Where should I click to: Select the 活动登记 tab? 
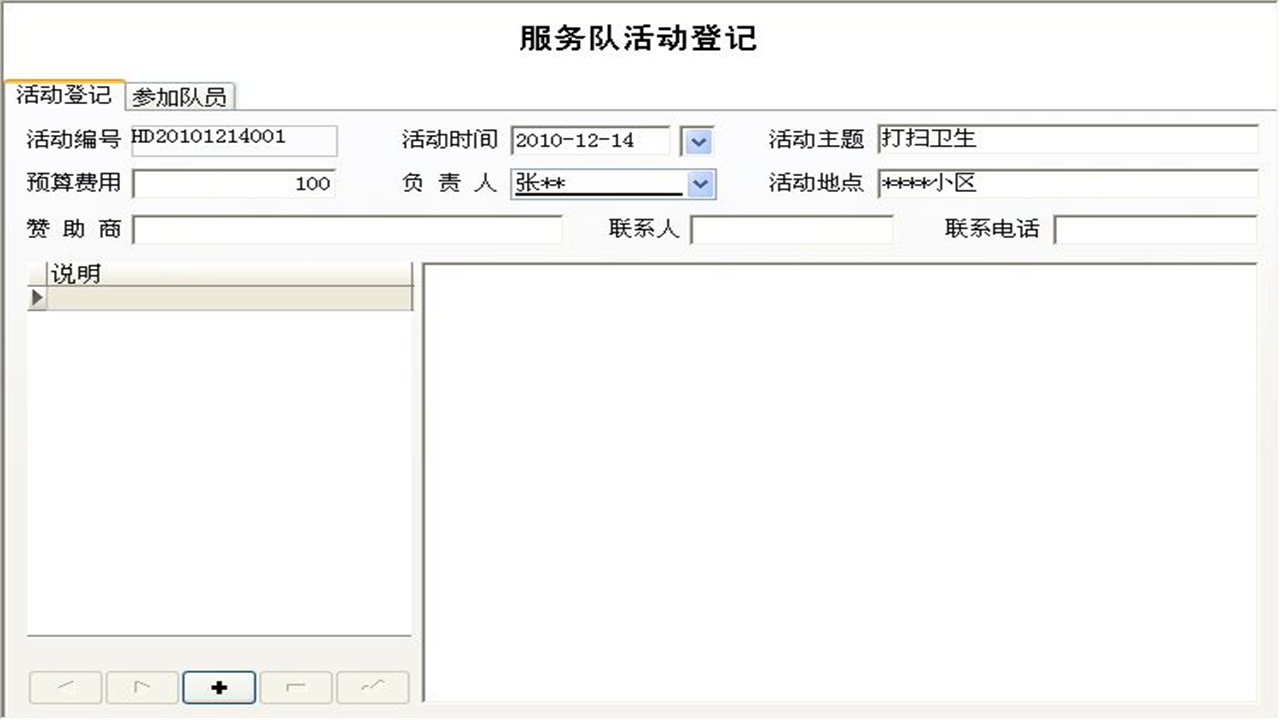coord(64,96)
